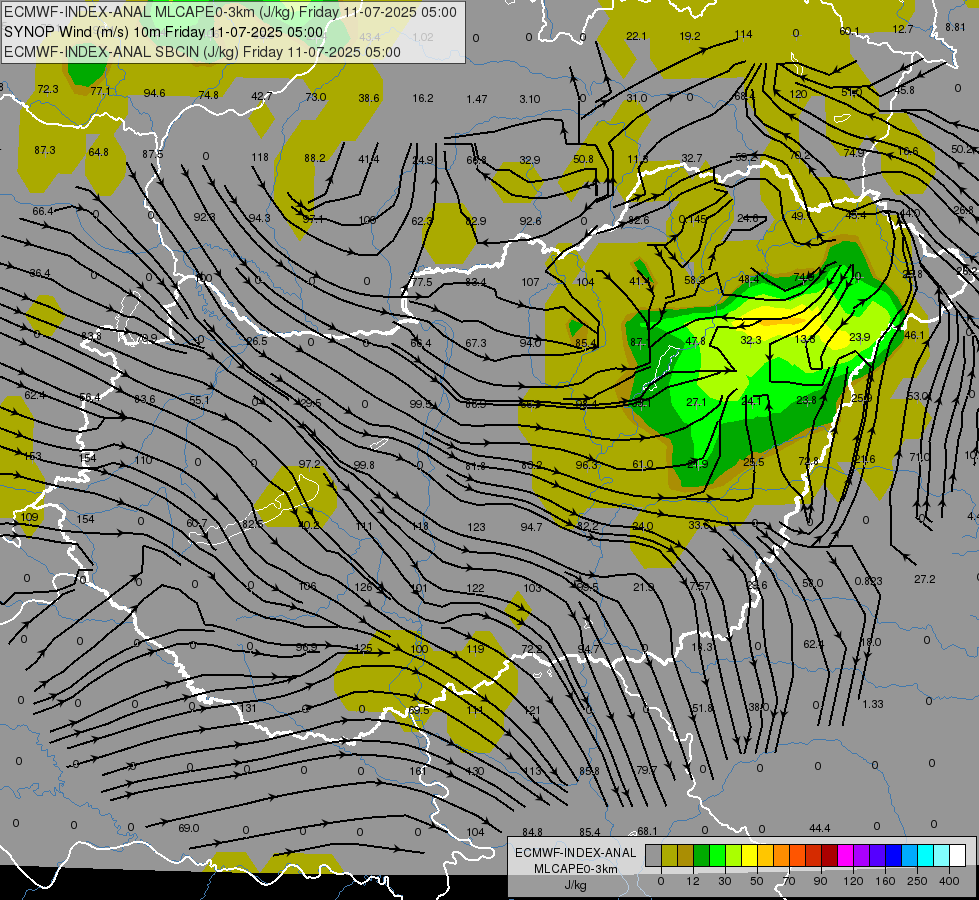Viewport: 979px width, 900px height.
Task: Click the map value 53.0
Action: tap(917, 396)
